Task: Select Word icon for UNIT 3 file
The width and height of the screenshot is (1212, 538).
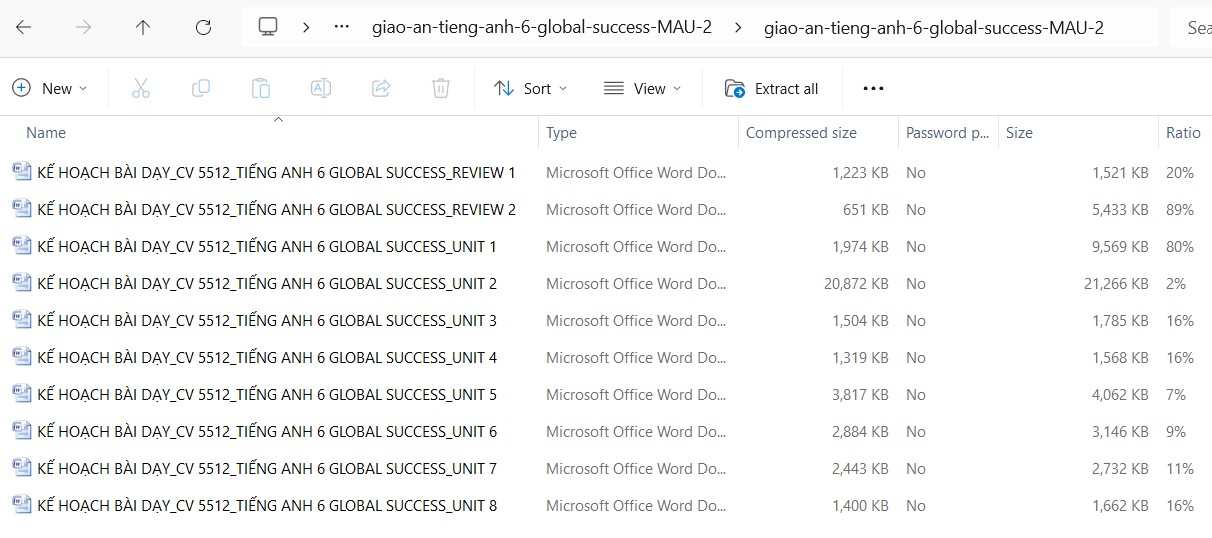Action: pyautogui.click(x=22, y=320)
